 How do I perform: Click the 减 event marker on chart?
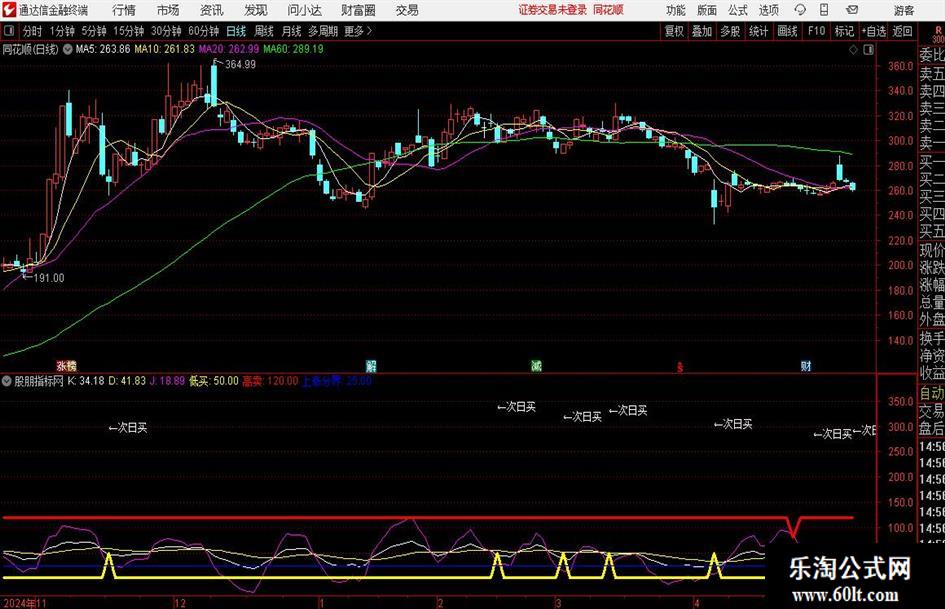(x=536, y=365)
